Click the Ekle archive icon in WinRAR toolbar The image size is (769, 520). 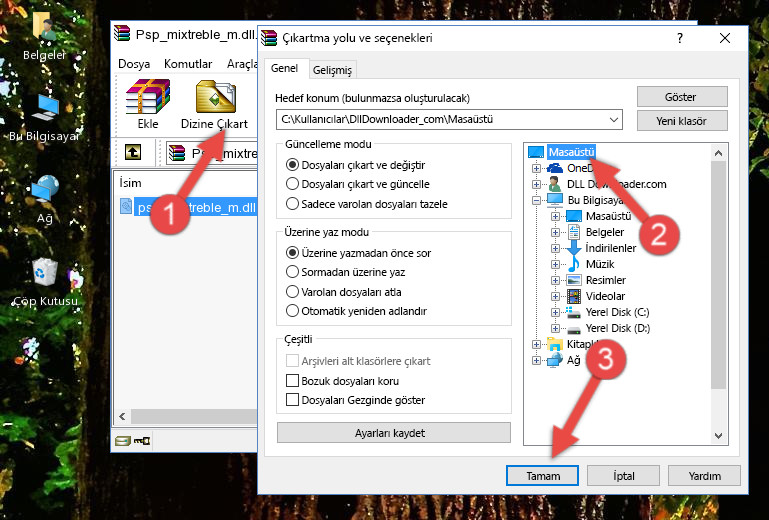[148, 104]
